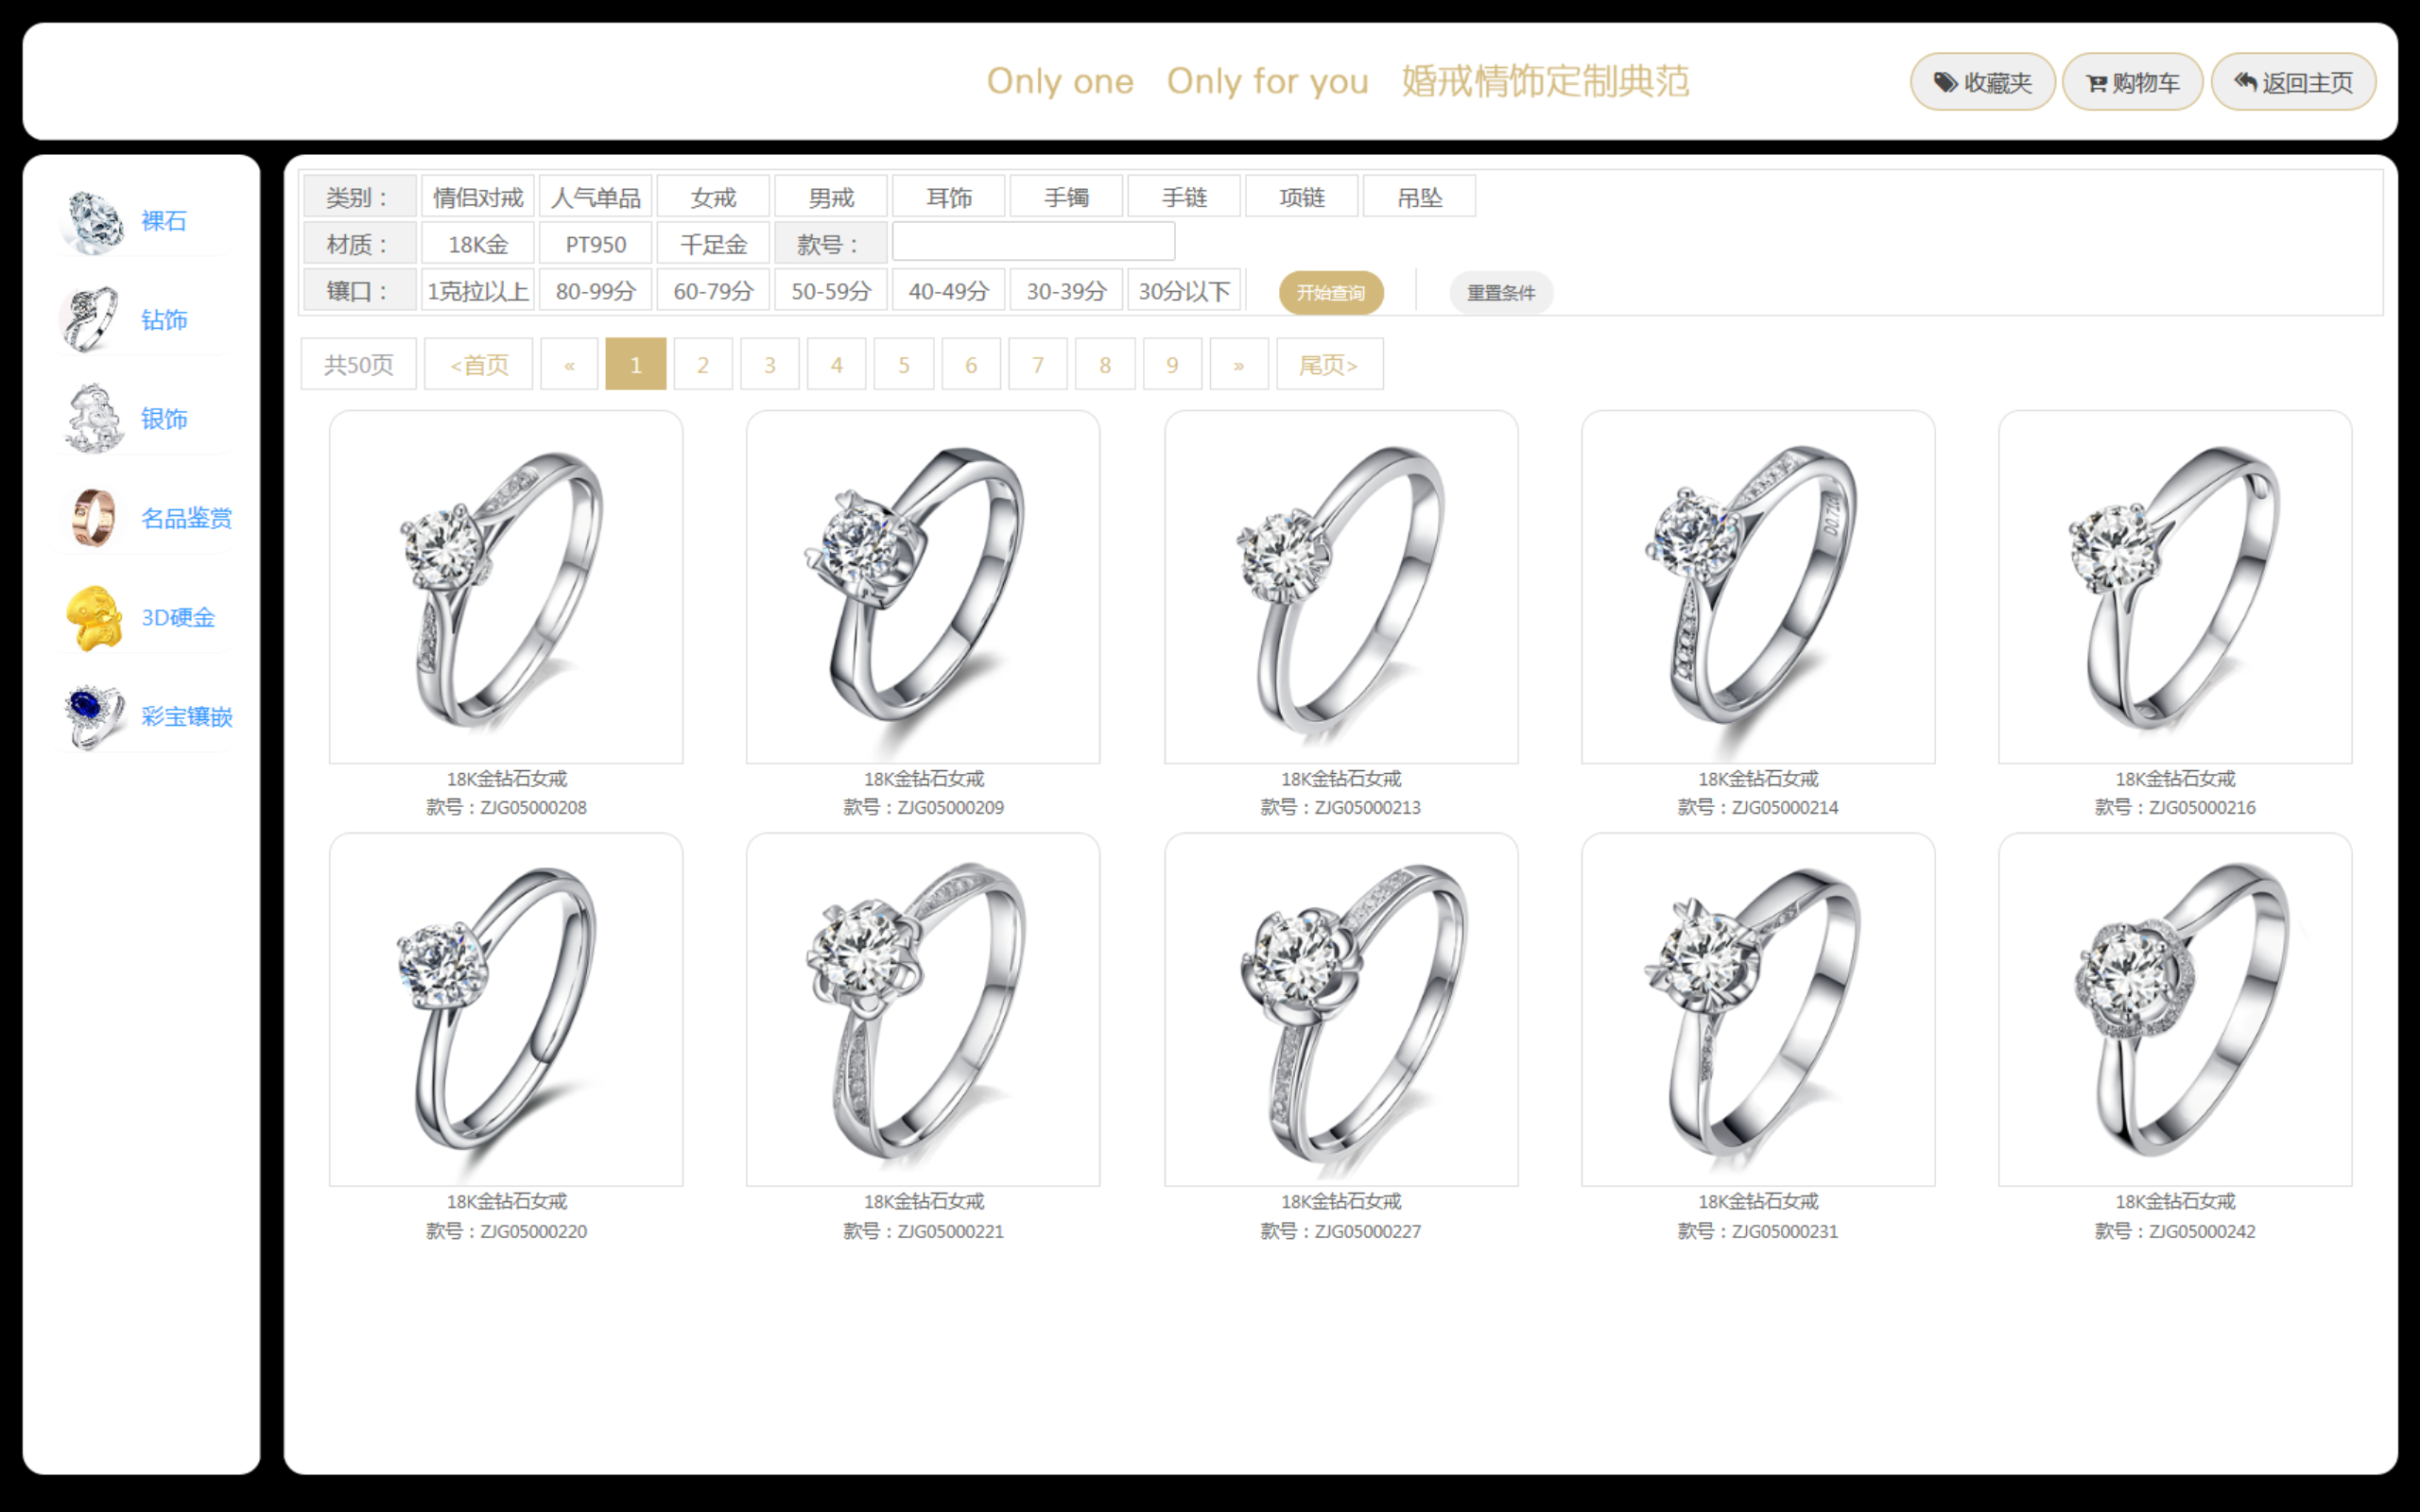Click 开始查询 start search button
The height and width of the screenshot is (1512, 2420).
pos(1331,293)
